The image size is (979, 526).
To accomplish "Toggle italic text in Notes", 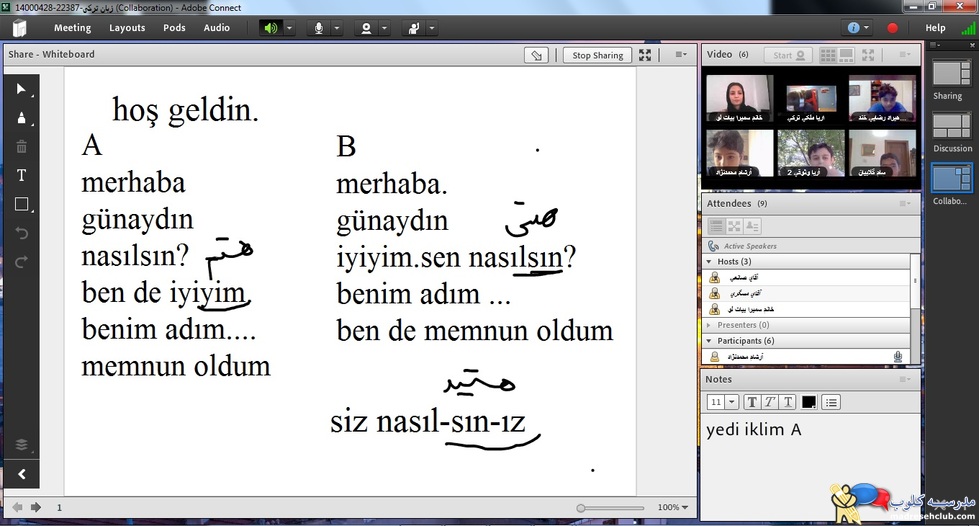I will click(769, 402).
